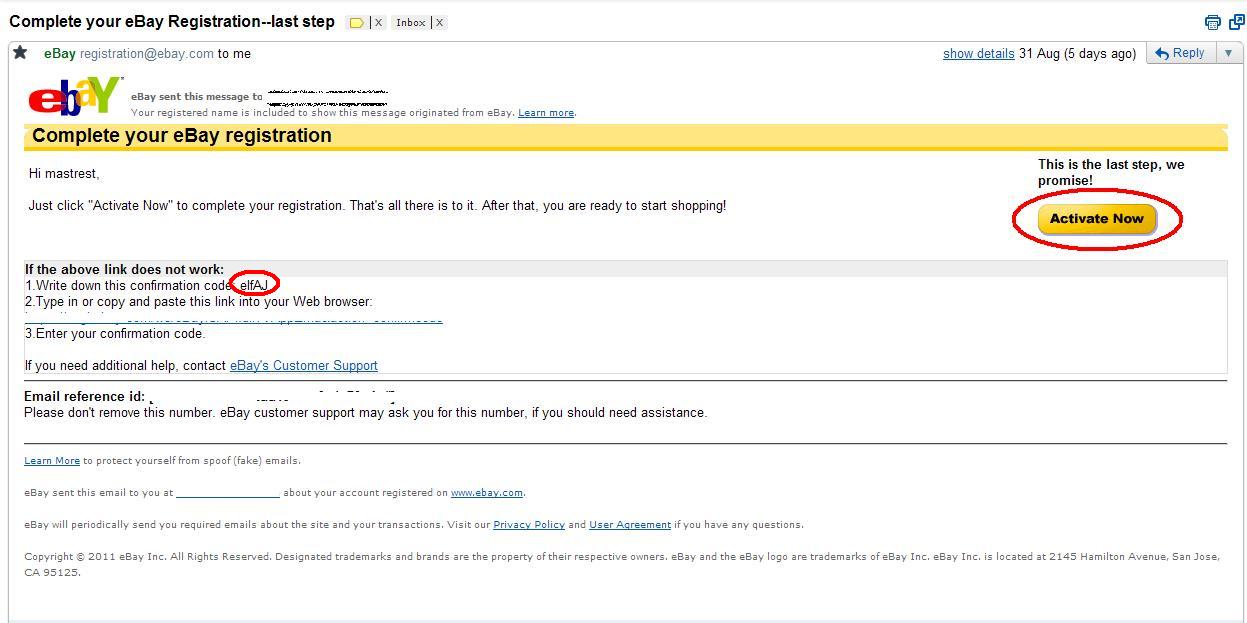This screenshot has width=1247, height=623.
Task: Click the Activate Now button
Action: [1097, 219]
